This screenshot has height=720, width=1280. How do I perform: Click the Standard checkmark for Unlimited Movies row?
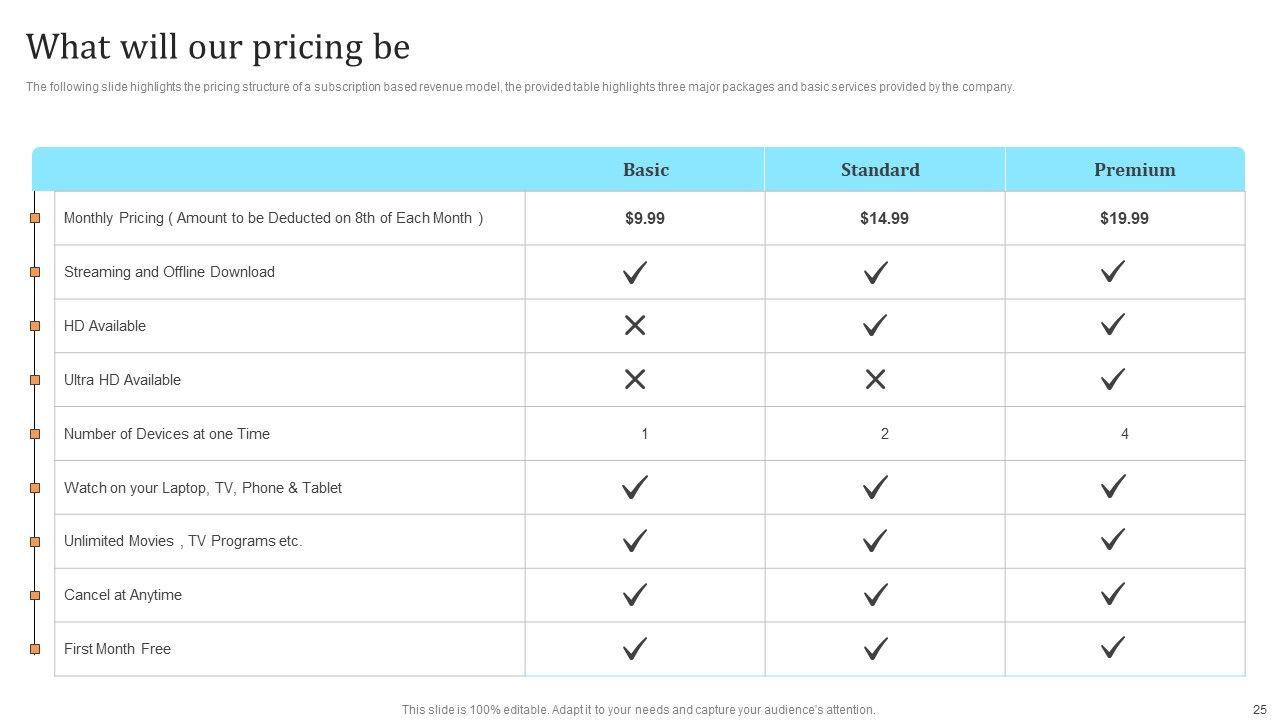click(875, 541)
